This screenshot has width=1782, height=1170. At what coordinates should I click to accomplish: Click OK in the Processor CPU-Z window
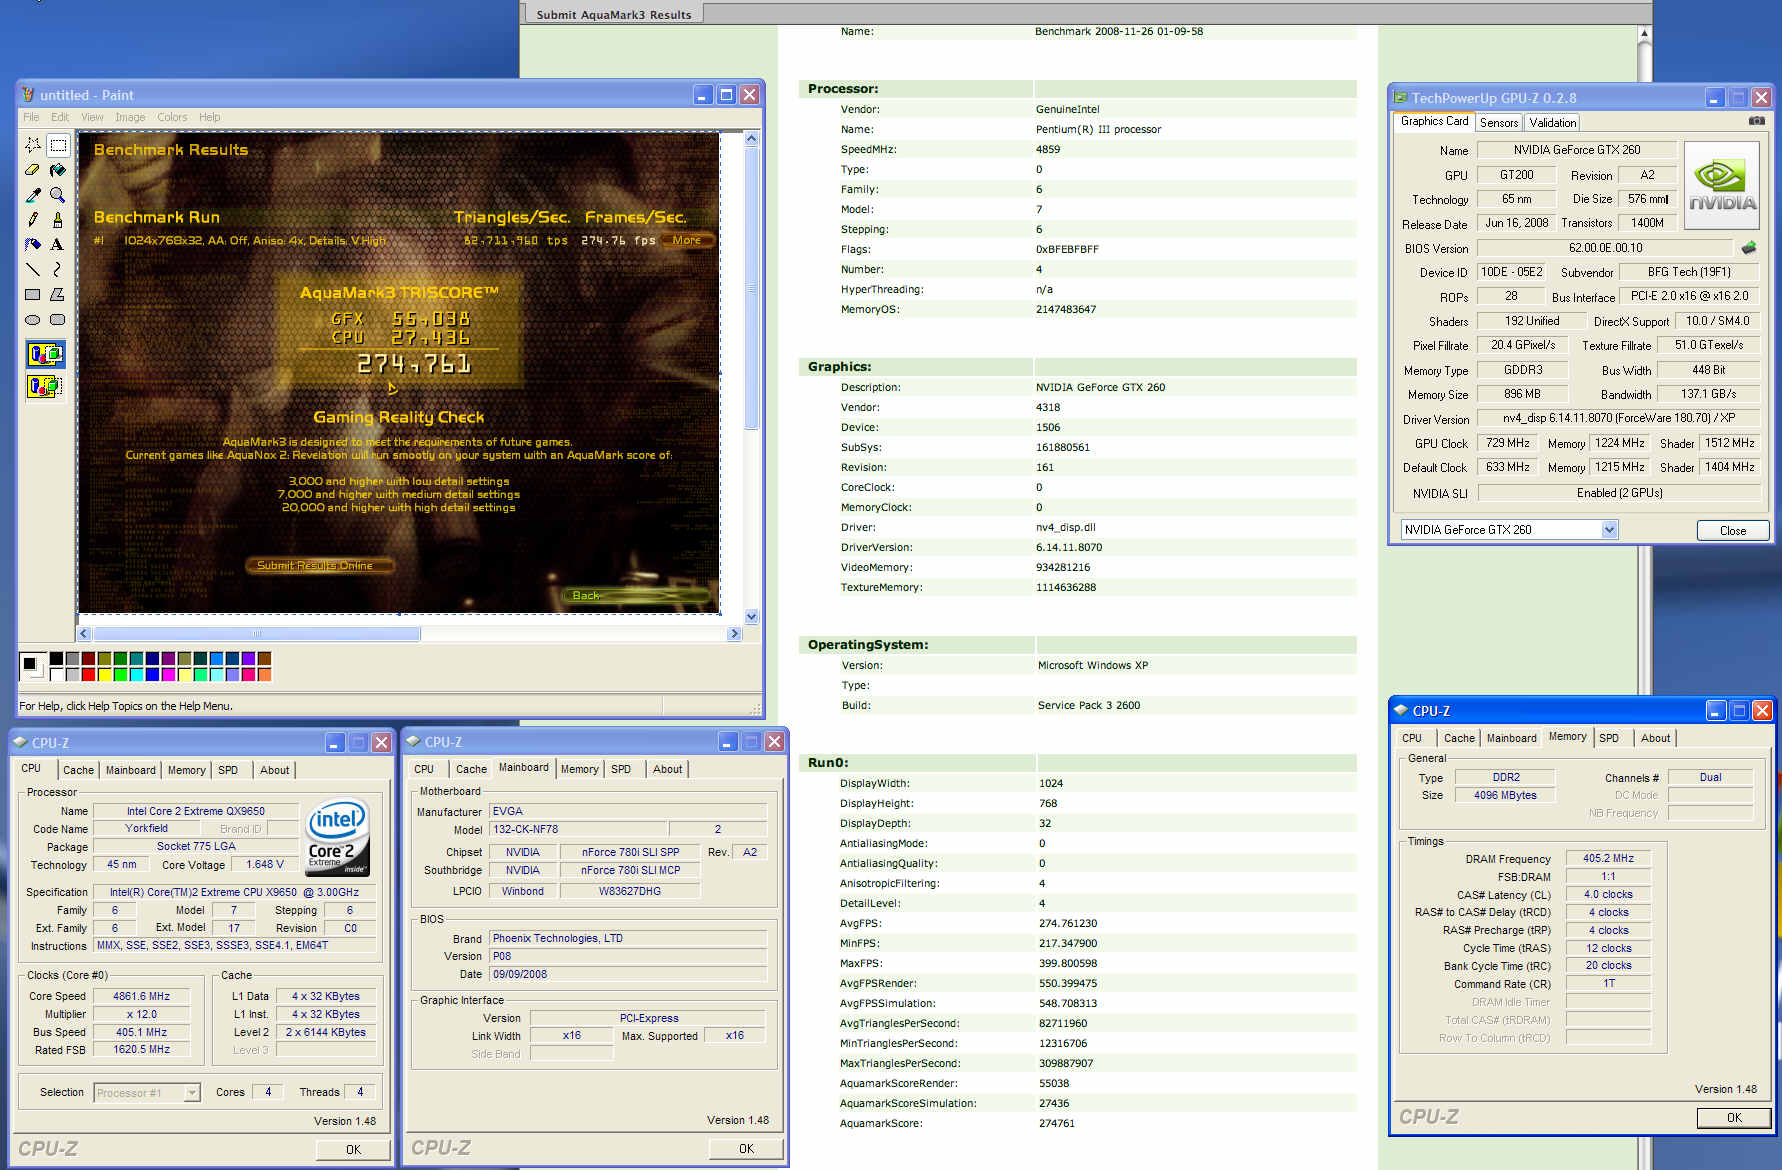tap(353, 1149)
